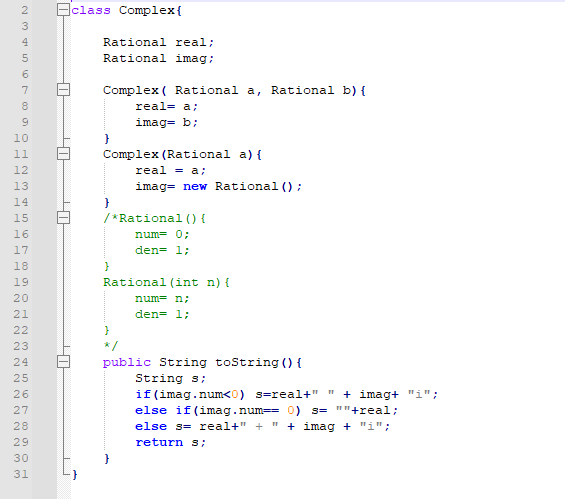Collapse the toString method fold marker
Viewport: 565px width, 499px height.
(63, 362)
